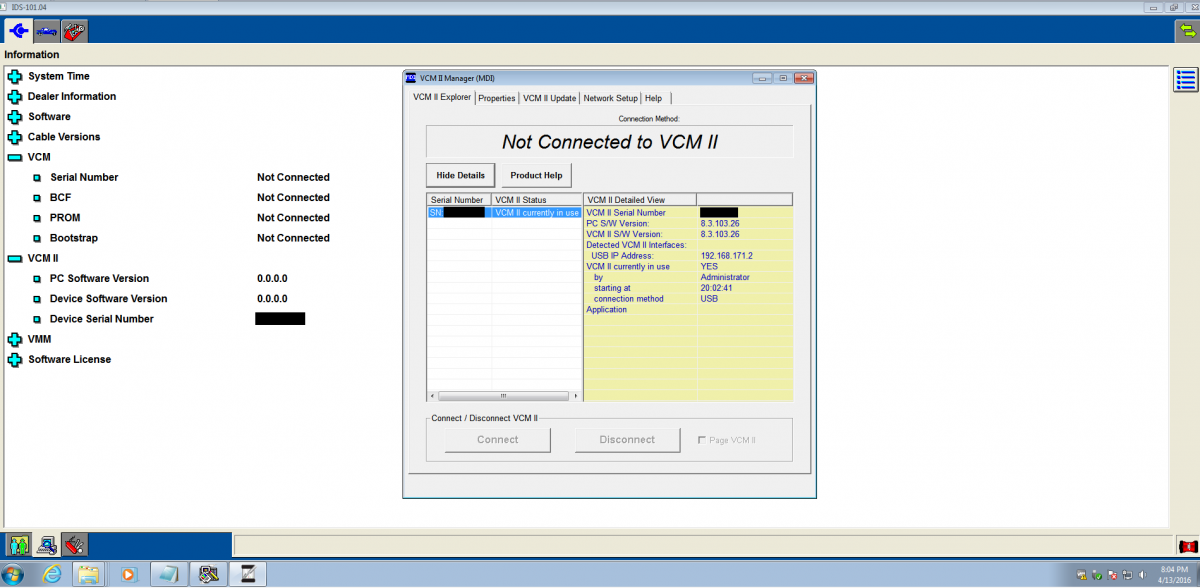Switch to the notepad app on the taskbar
This screenshot has width=1200, height=588.
169,574
